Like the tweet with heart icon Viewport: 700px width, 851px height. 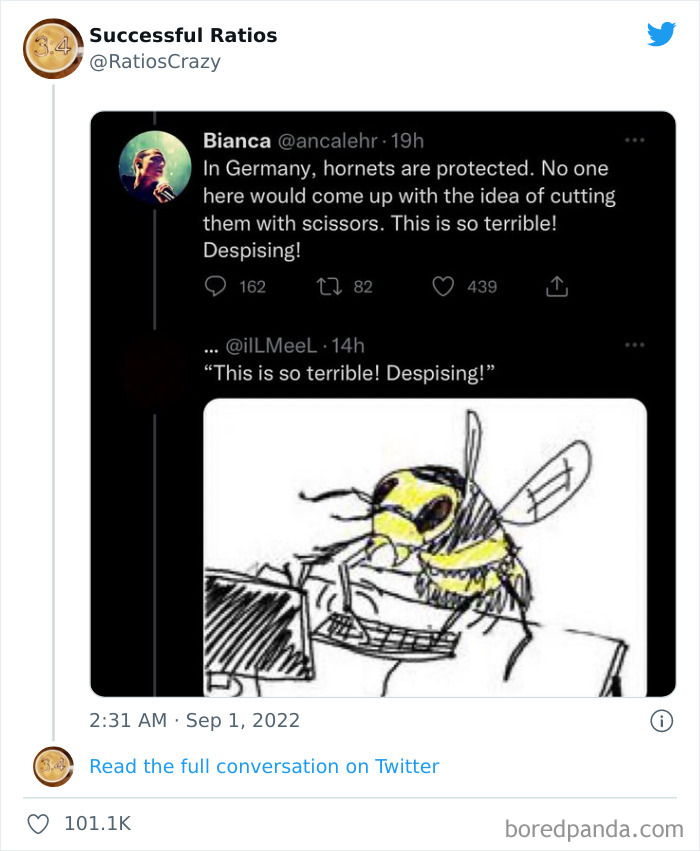(38, 824)
